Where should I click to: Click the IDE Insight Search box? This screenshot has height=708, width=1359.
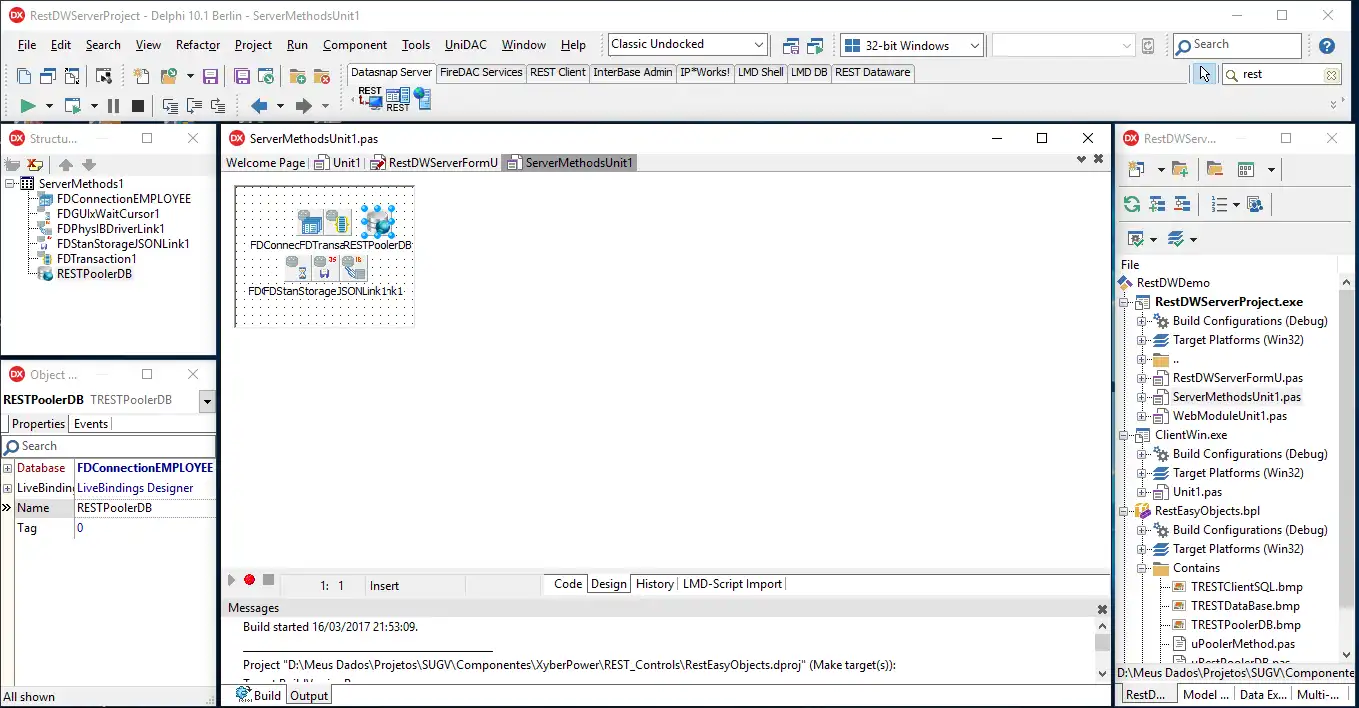(x=1237, y=45)
